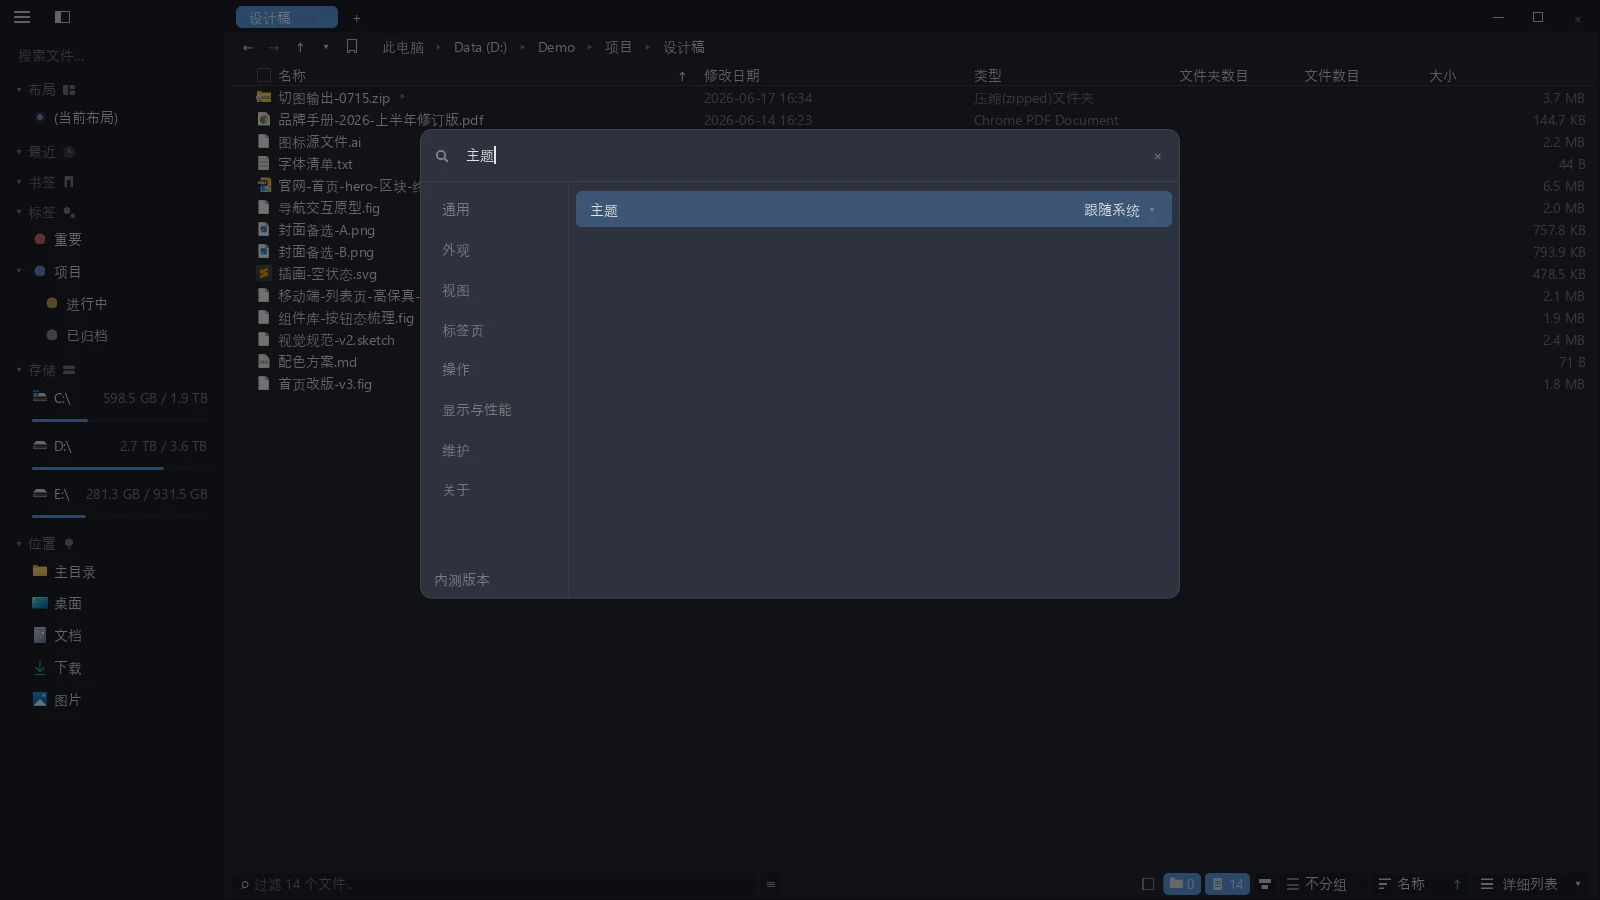Click the forward navigation arrow
Viewport: 1600px width, 900px height.
click(274, 47)
